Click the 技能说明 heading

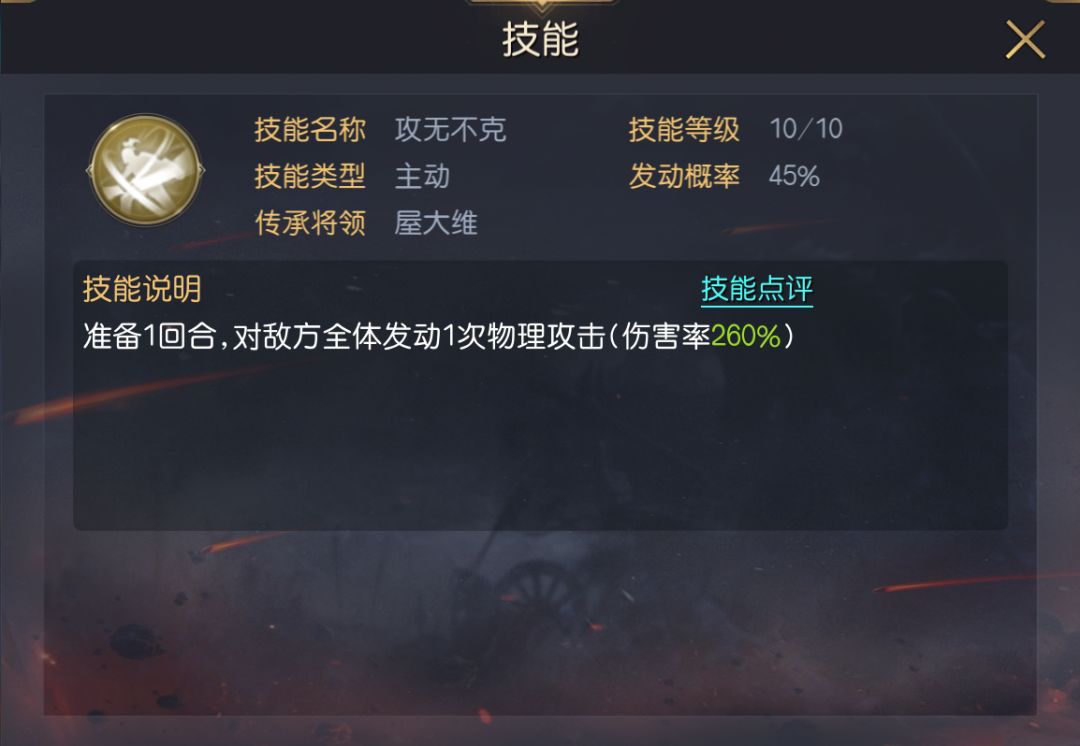(x=142, y=289)
